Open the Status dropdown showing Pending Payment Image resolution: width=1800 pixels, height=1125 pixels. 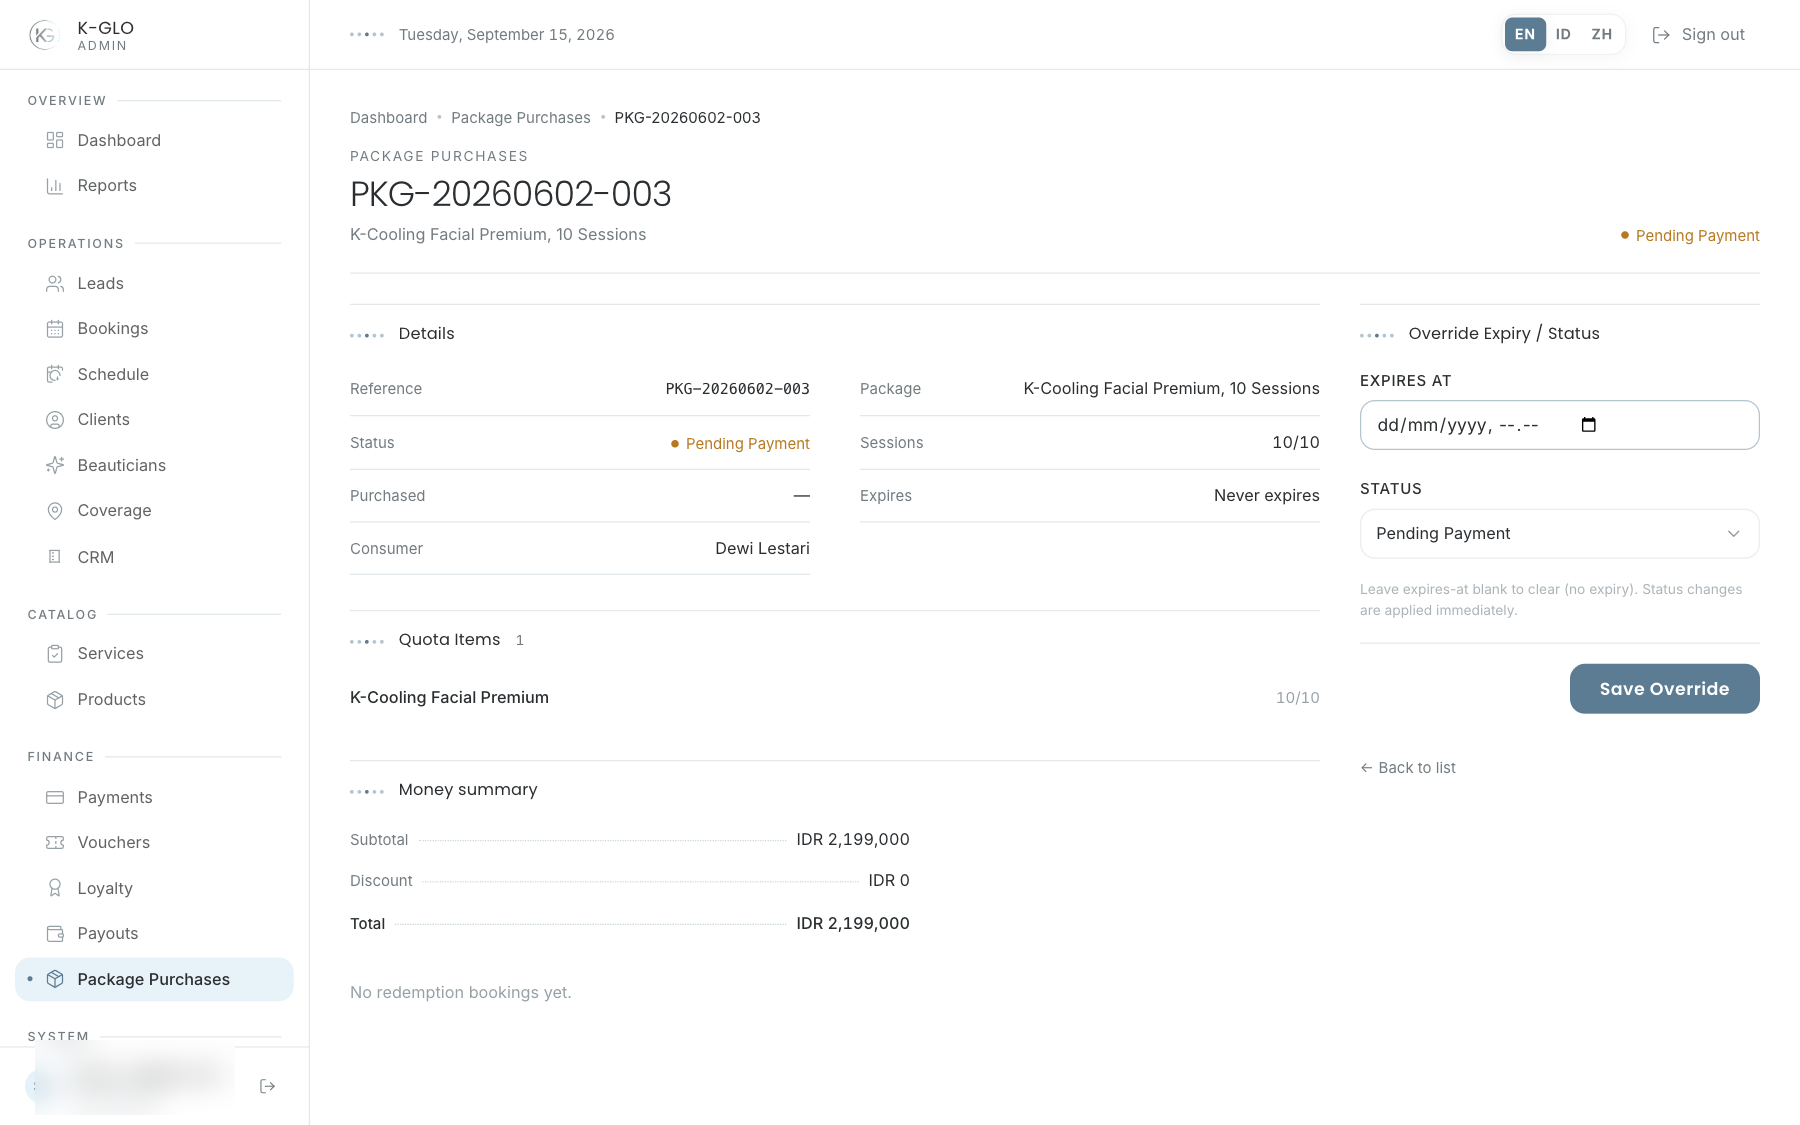[x=1559, y=534]
